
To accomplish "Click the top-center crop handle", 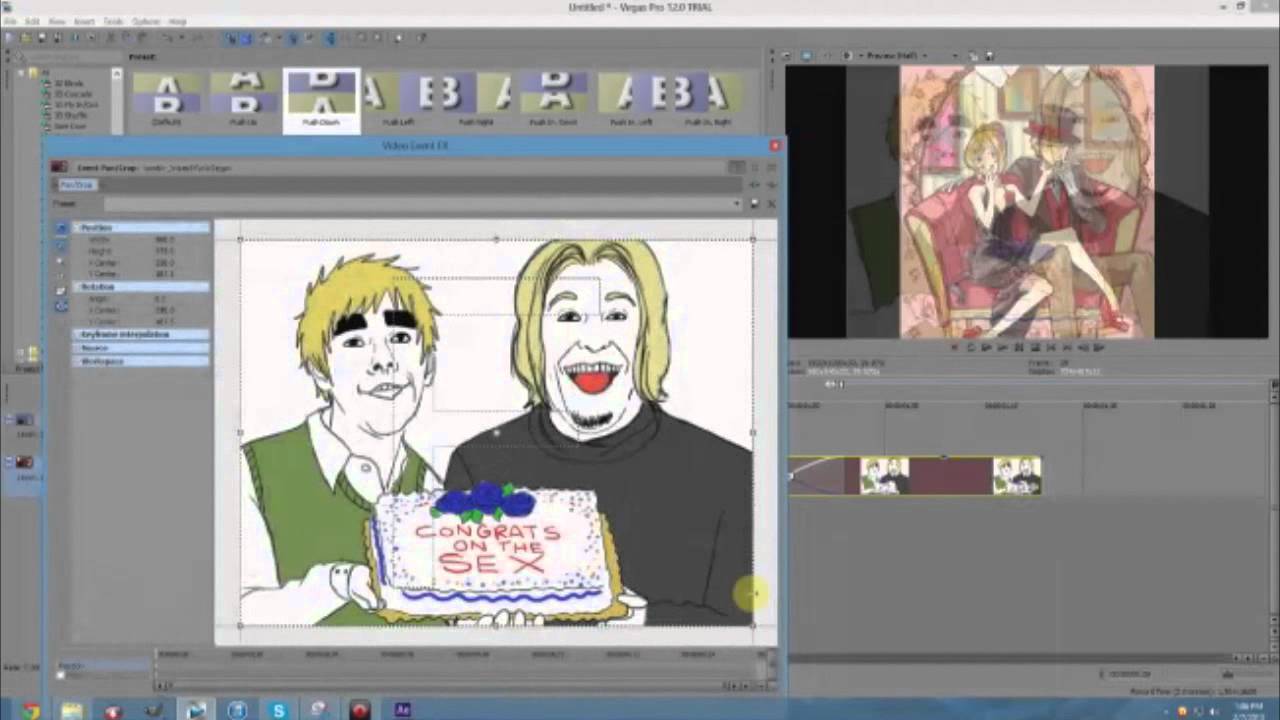I will click(x=497, y=239).
